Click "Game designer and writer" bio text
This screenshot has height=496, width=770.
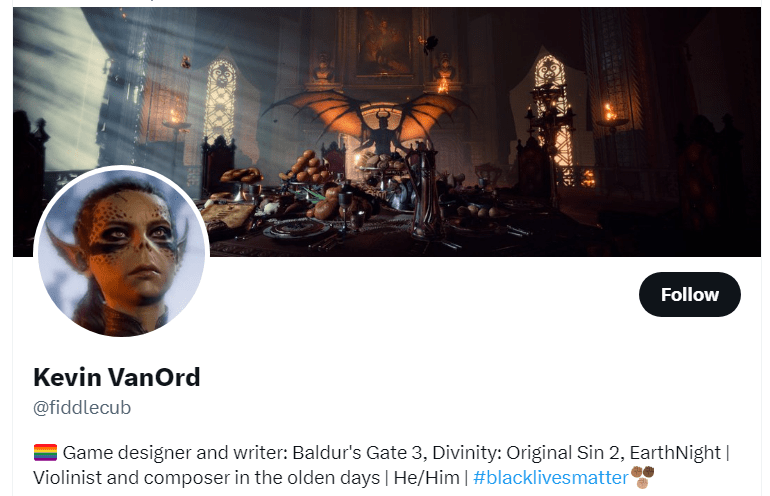pyautogui.click(x=175, y=452)
